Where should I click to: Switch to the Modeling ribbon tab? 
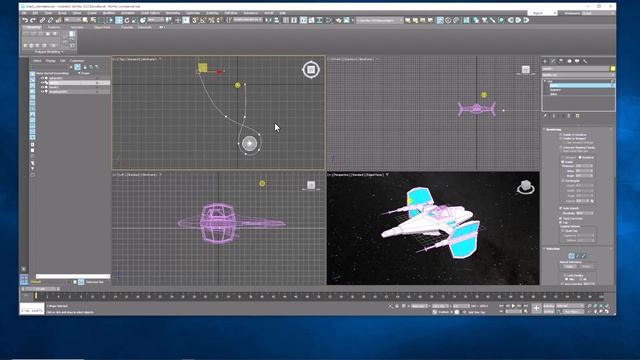click(33, 27)
